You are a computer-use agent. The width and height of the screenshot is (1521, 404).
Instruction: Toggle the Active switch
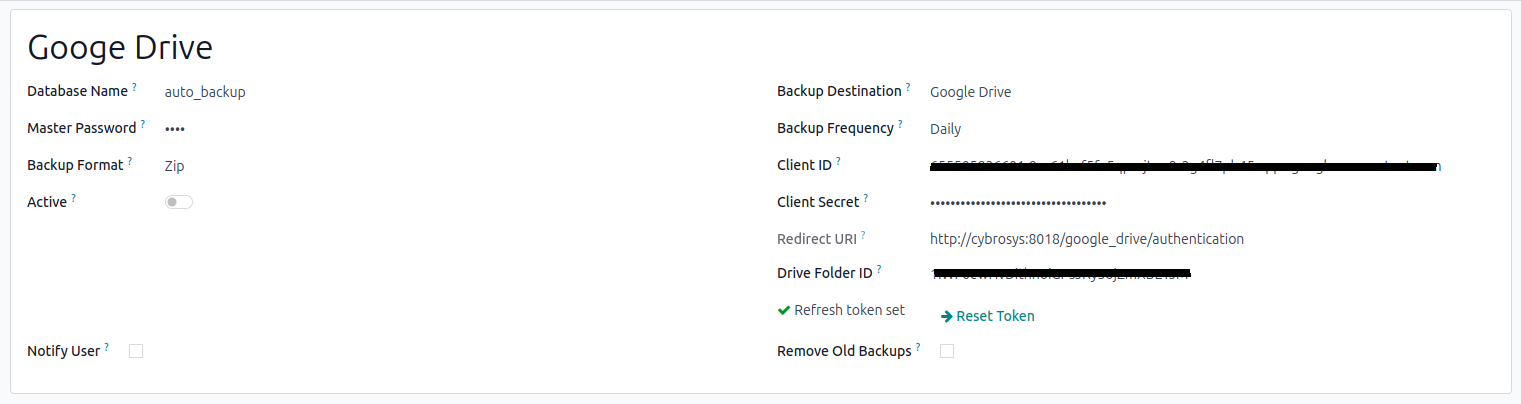point(179,202)
